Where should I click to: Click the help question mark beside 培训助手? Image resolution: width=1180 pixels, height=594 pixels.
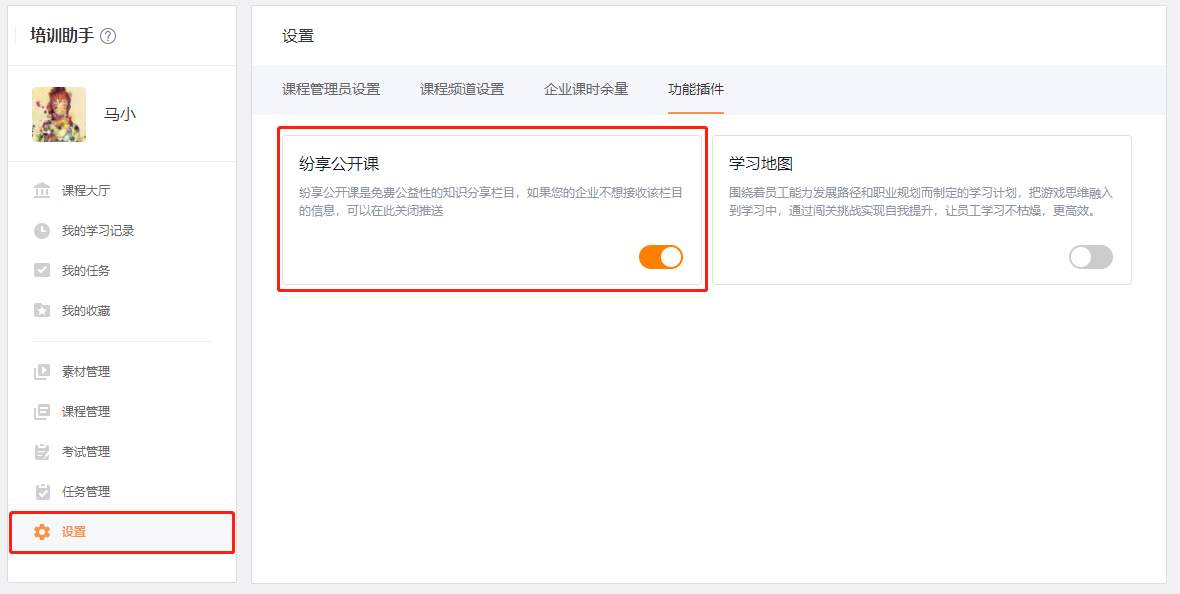click(108, 35)
